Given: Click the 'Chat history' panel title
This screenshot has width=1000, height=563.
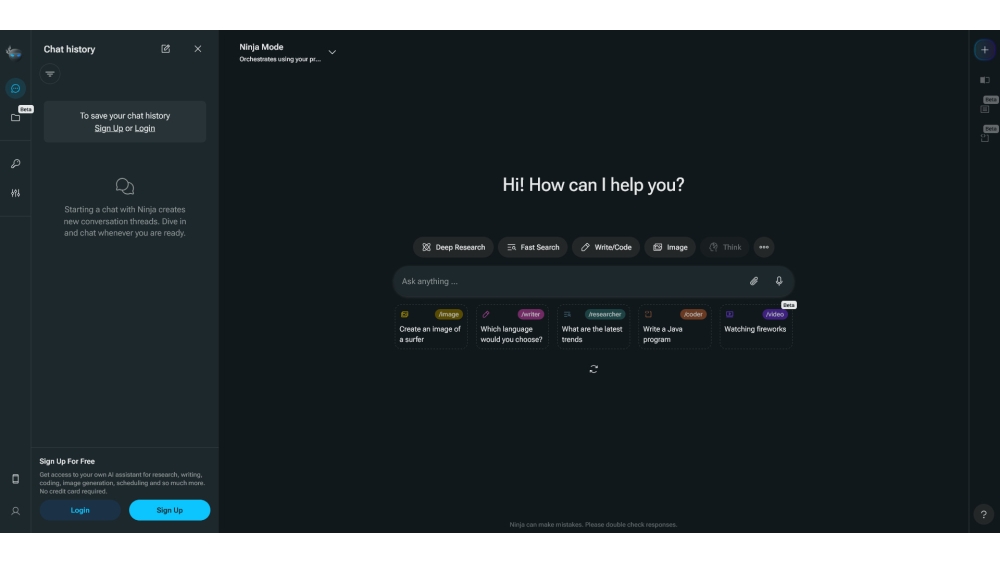Looking at the screenshot, I should 69,49.
